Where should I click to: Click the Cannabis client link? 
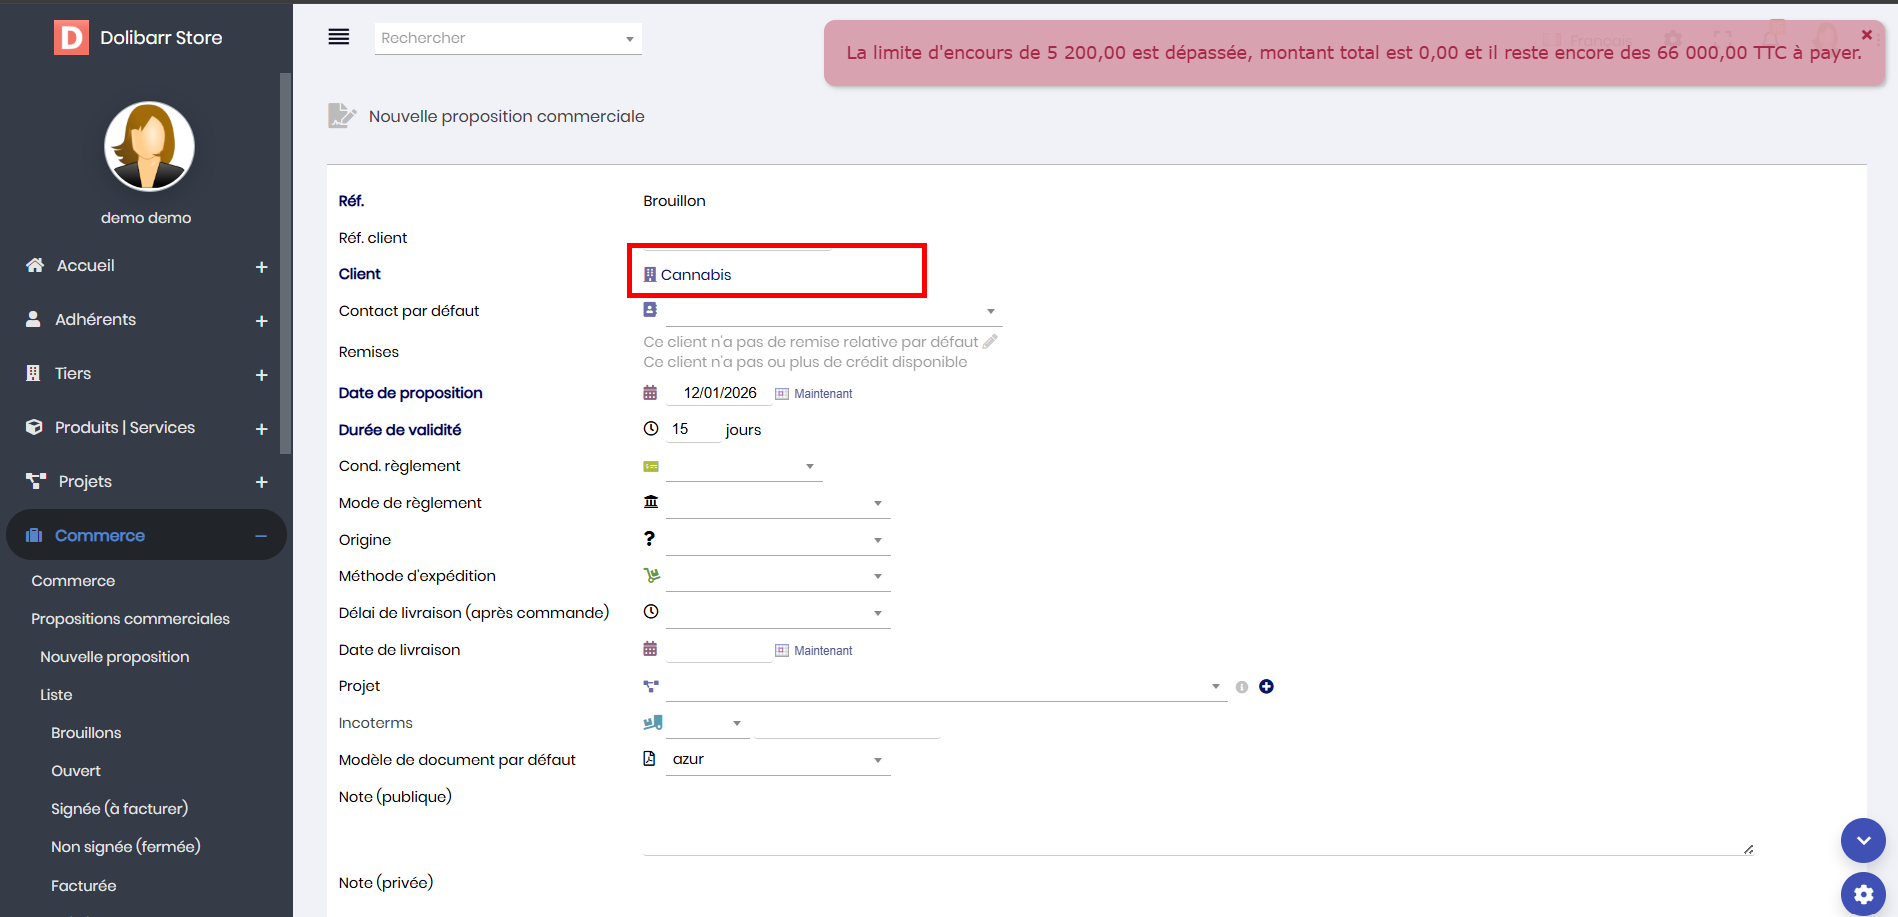tap(696, 275)
